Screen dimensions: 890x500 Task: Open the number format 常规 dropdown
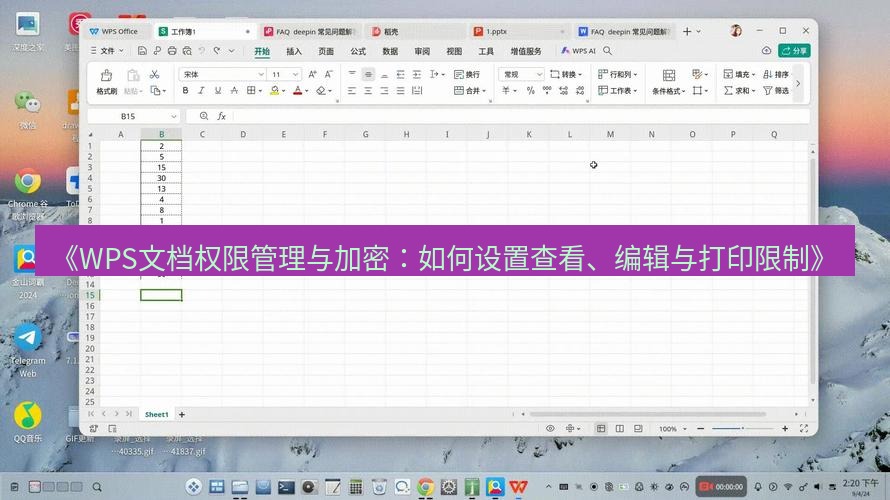tap(539, 74)
